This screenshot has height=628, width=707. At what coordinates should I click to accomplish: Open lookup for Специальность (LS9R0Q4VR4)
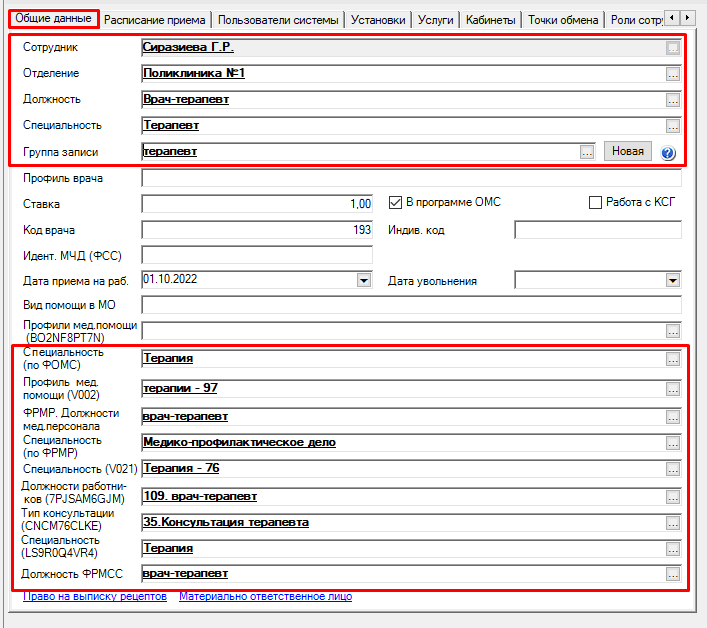click(x=673, y=550)
